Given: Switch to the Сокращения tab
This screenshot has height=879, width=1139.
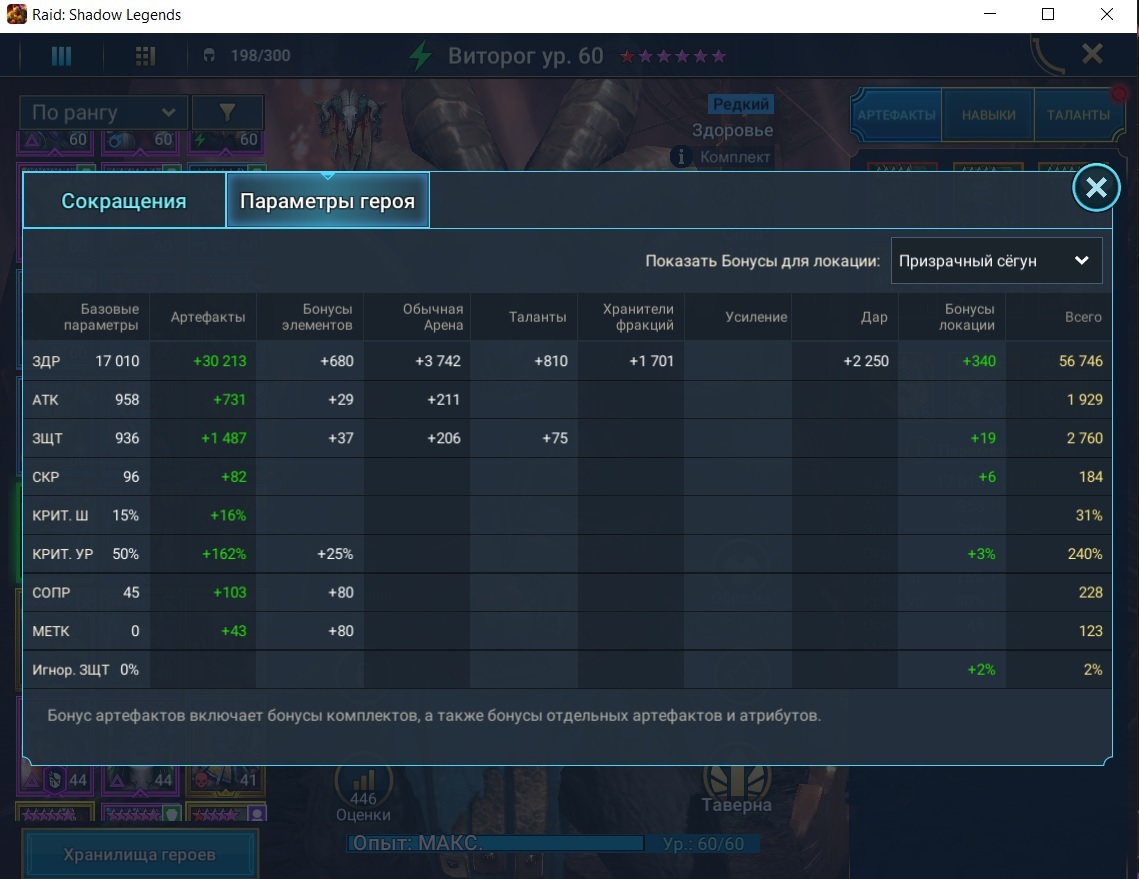Looking at the screenshot, I should coord(123,201).
